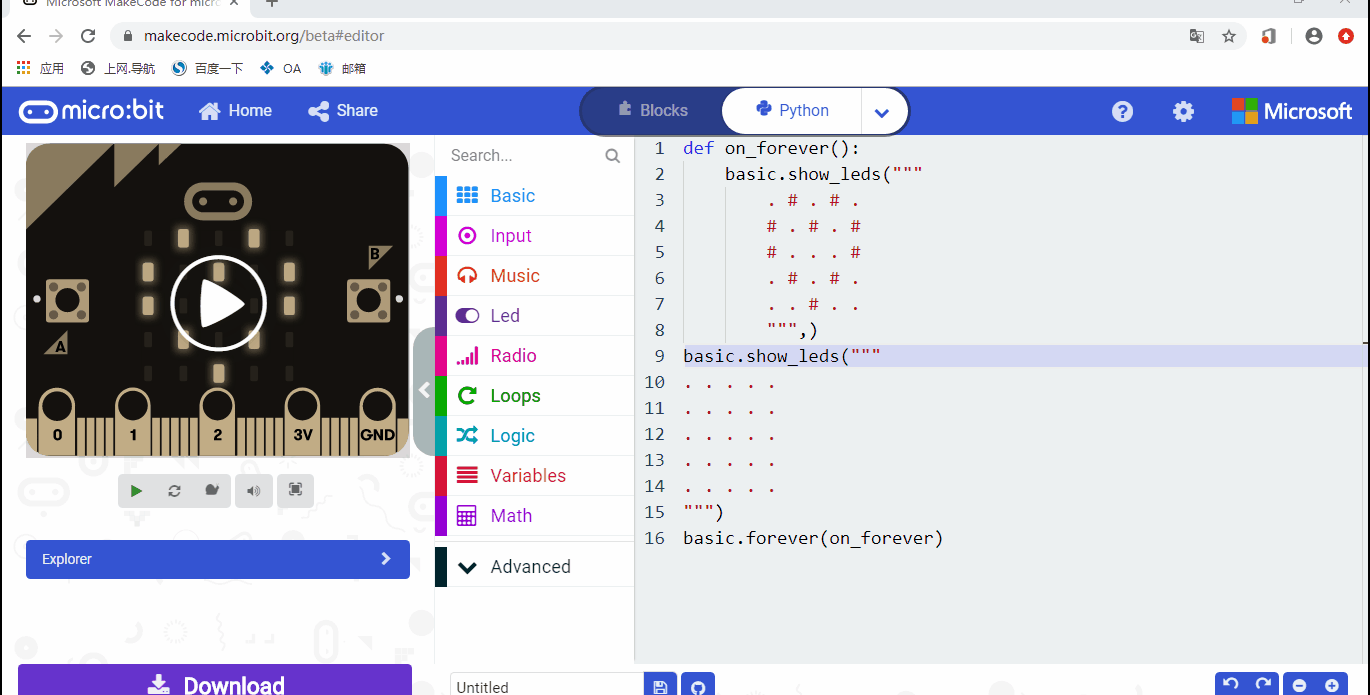Open the Loops category
Image resolution: width=1370 pixels, height=695 pixels.
(x=535, y=396)
